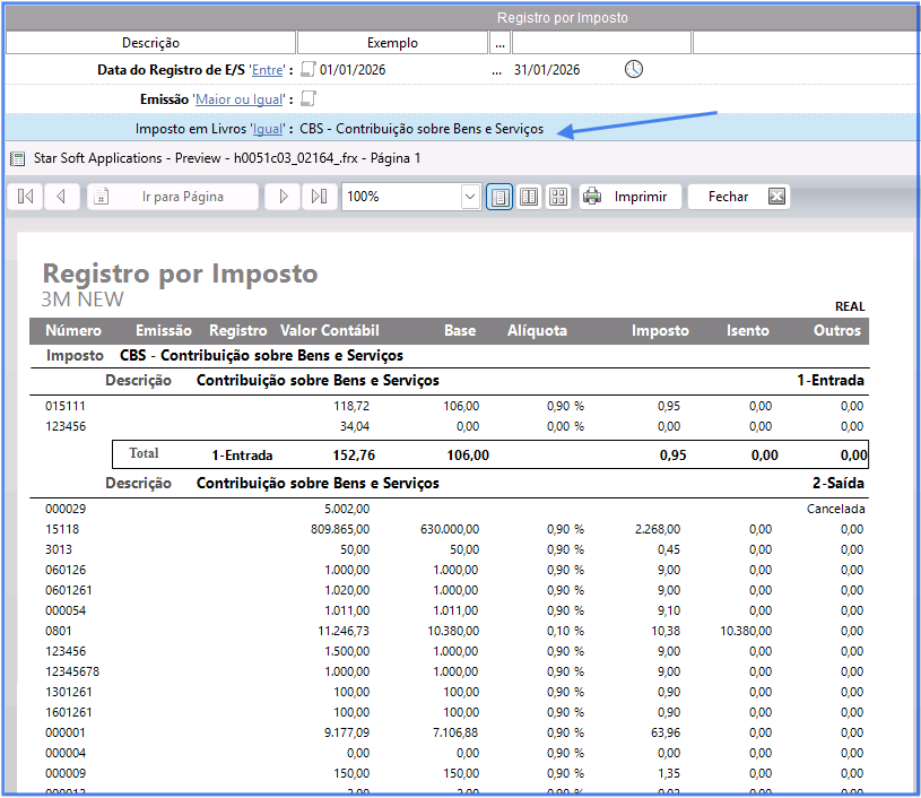This screenshot has width=921, height=798.
Task: Click the next page arrow
Action: pos(283,197)
